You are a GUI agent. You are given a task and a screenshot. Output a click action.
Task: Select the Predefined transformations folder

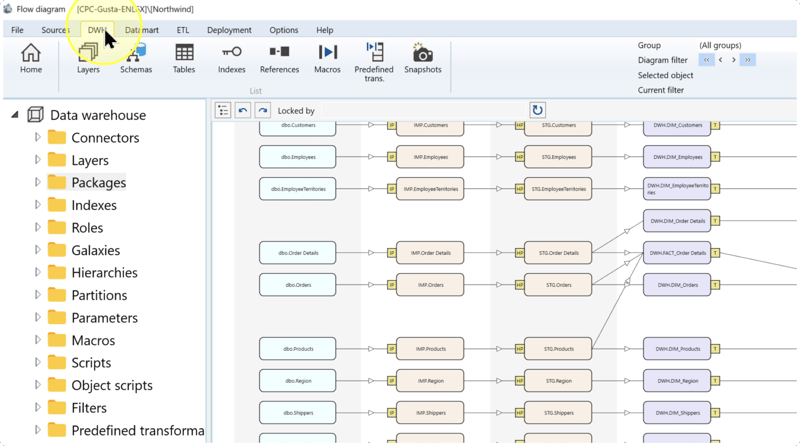coord(126,430)
